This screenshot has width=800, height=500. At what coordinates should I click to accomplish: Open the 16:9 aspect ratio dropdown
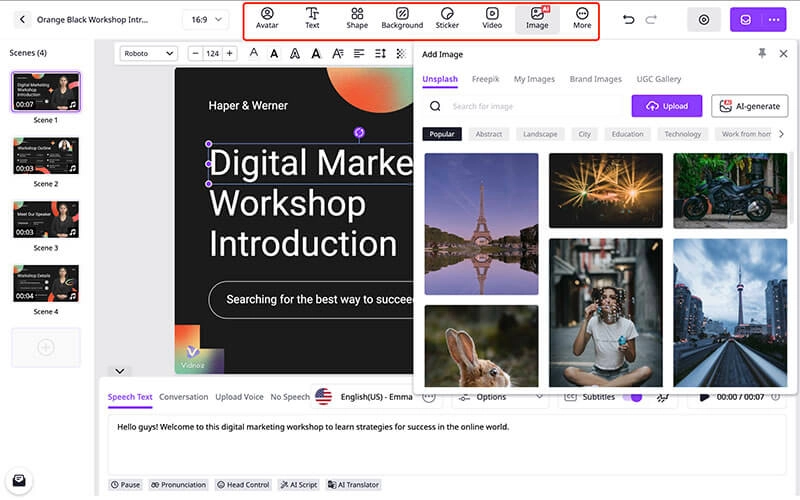(211, 19)
